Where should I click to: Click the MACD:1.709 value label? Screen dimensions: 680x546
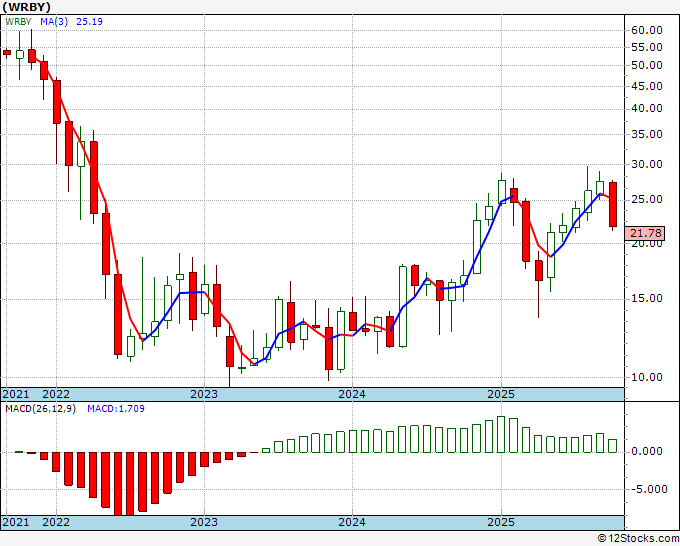[116, 409]
